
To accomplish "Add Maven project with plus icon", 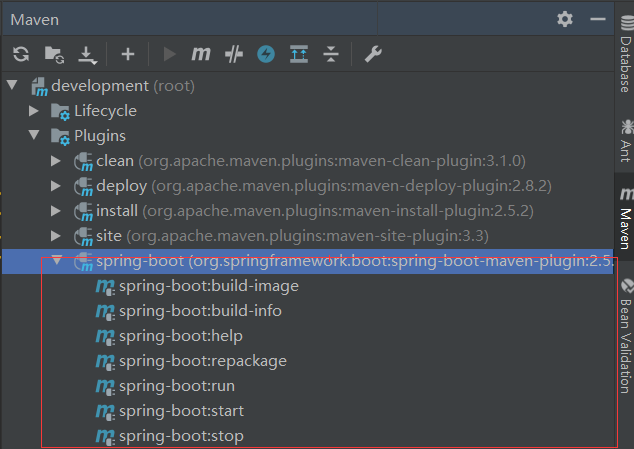I will 128,54.
